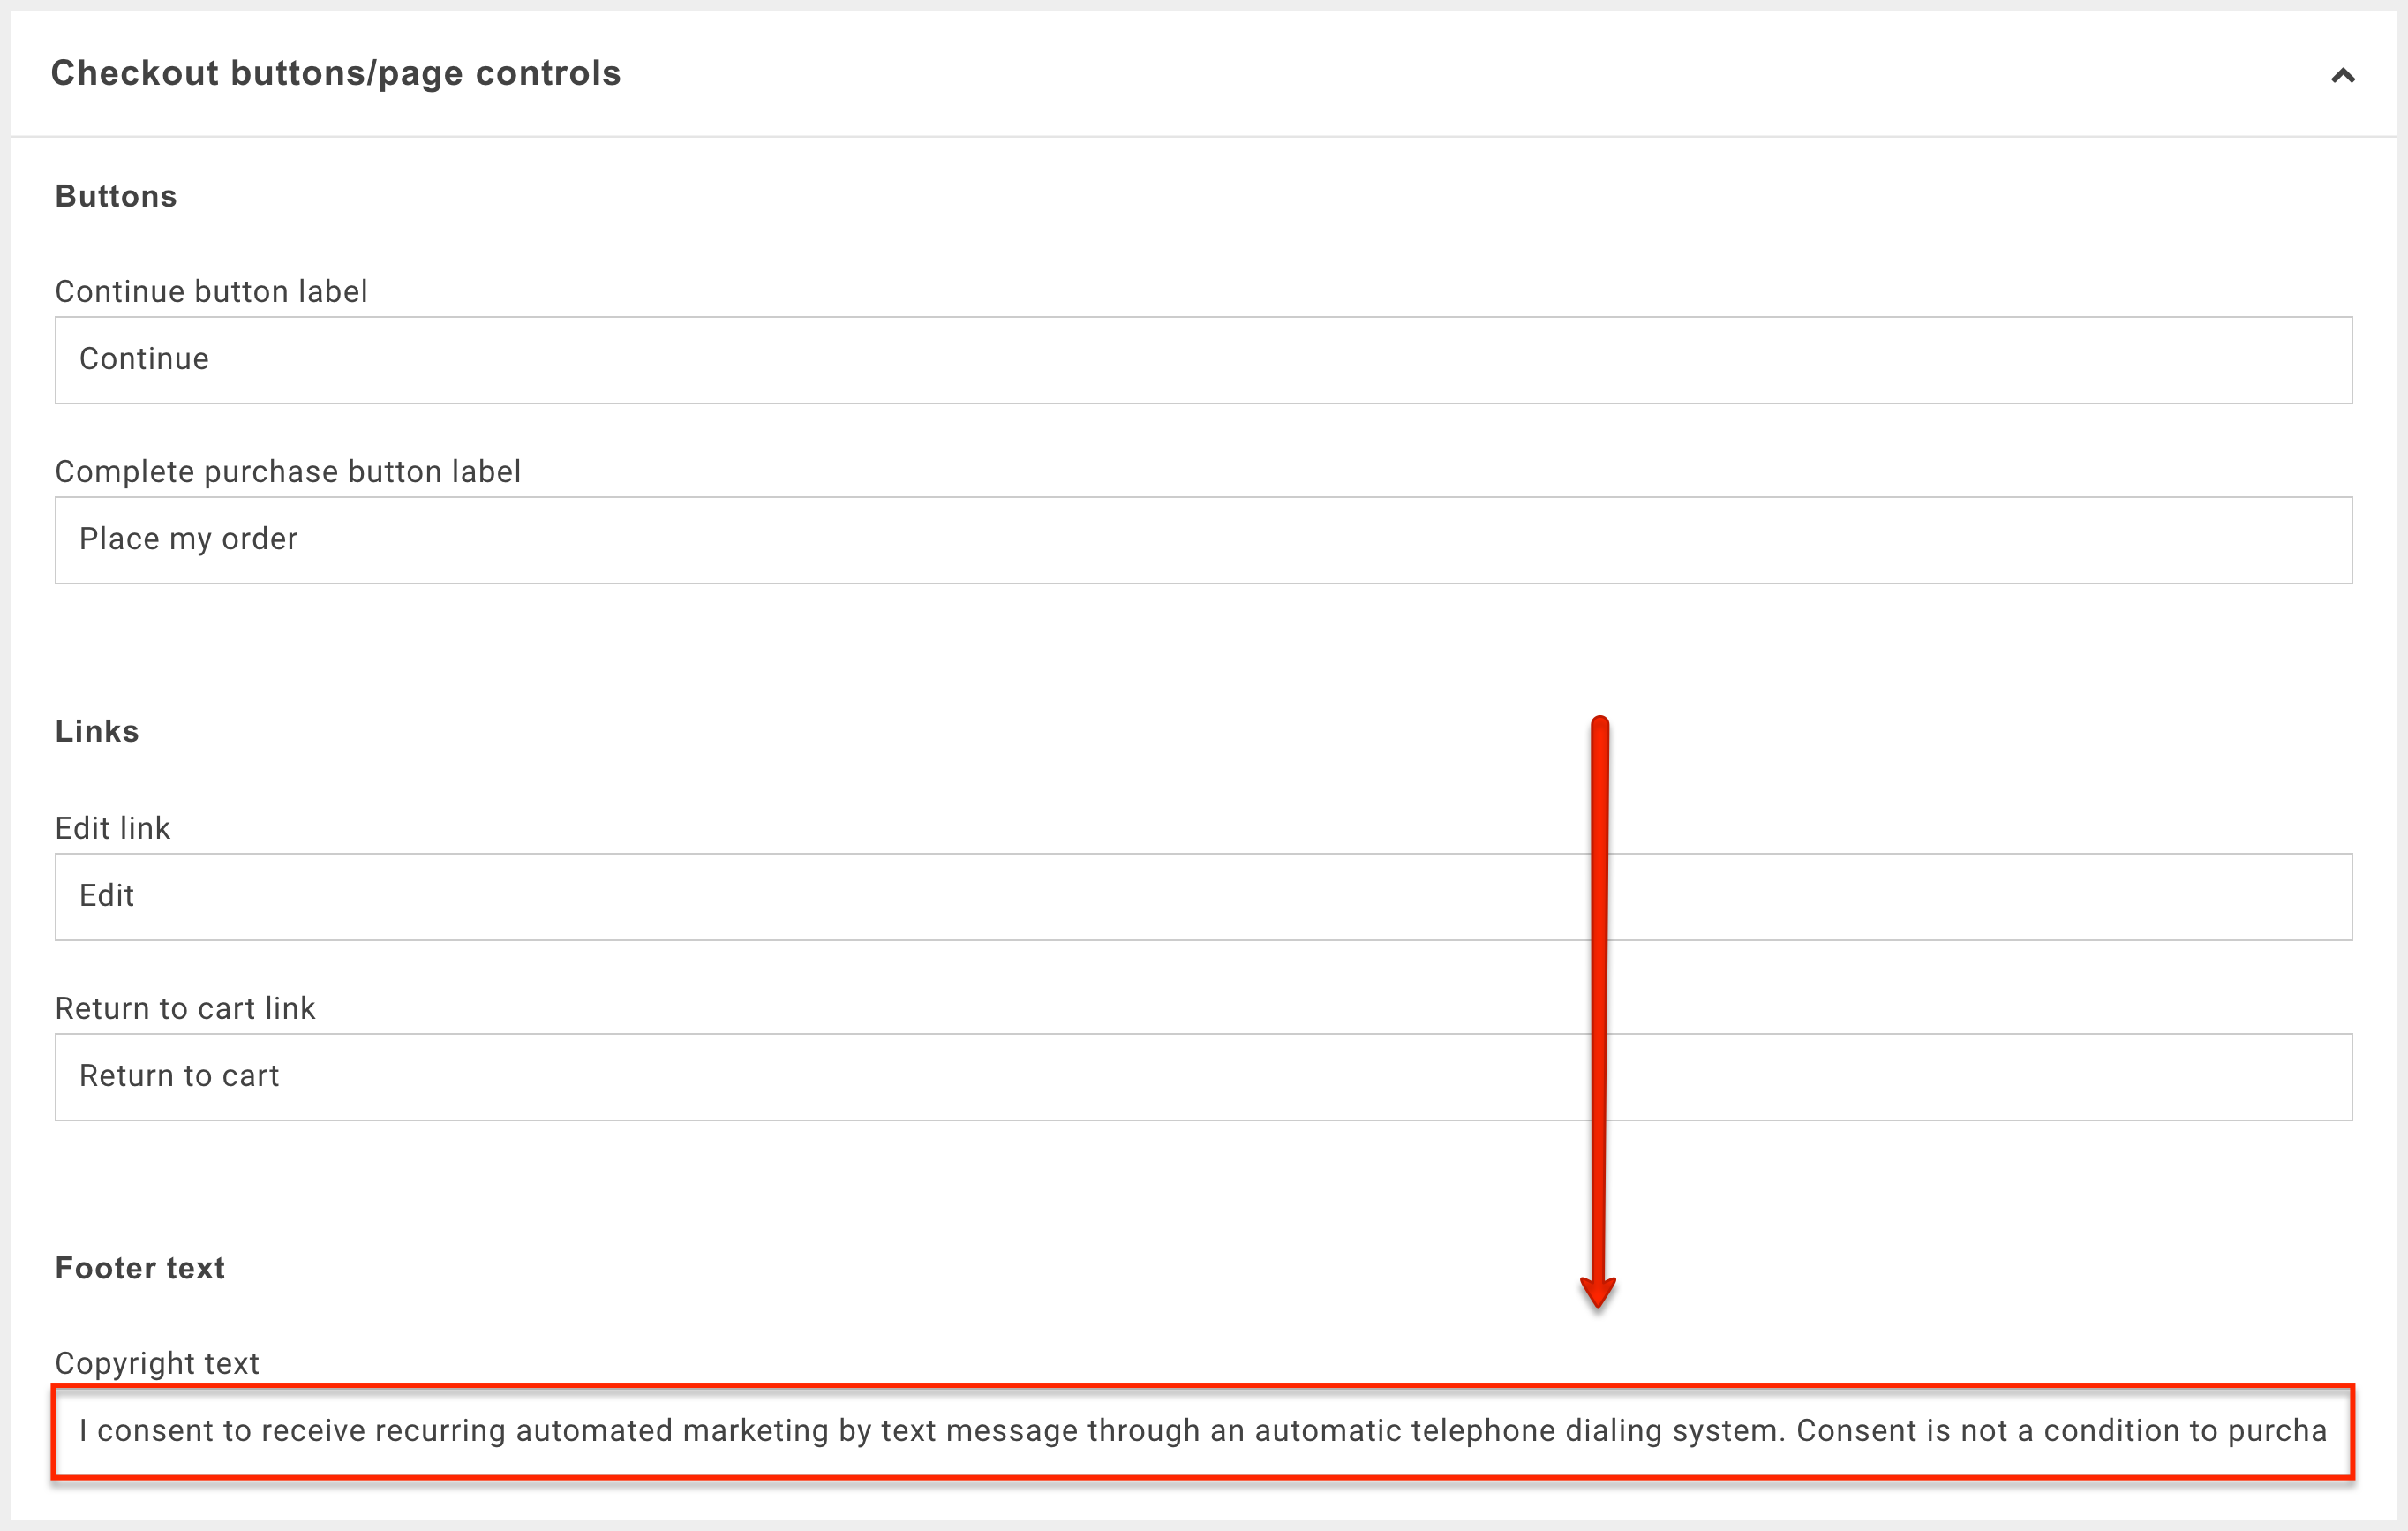
Task: Click the Continue button label caption
Action: tap(211, 291)
